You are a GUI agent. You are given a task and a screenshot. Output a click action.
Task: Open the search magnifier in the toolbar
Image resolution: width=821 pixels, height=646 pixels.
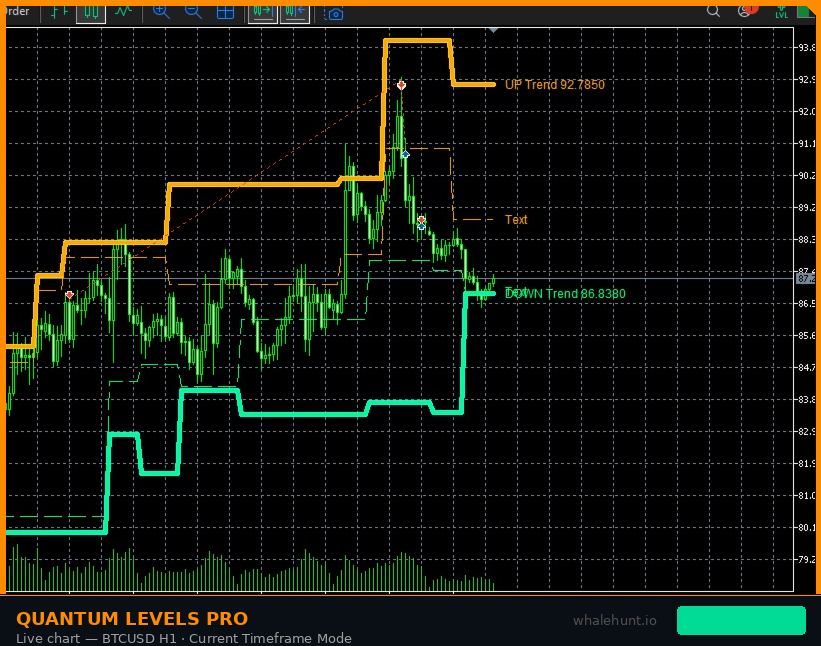[x=711, y=12]
